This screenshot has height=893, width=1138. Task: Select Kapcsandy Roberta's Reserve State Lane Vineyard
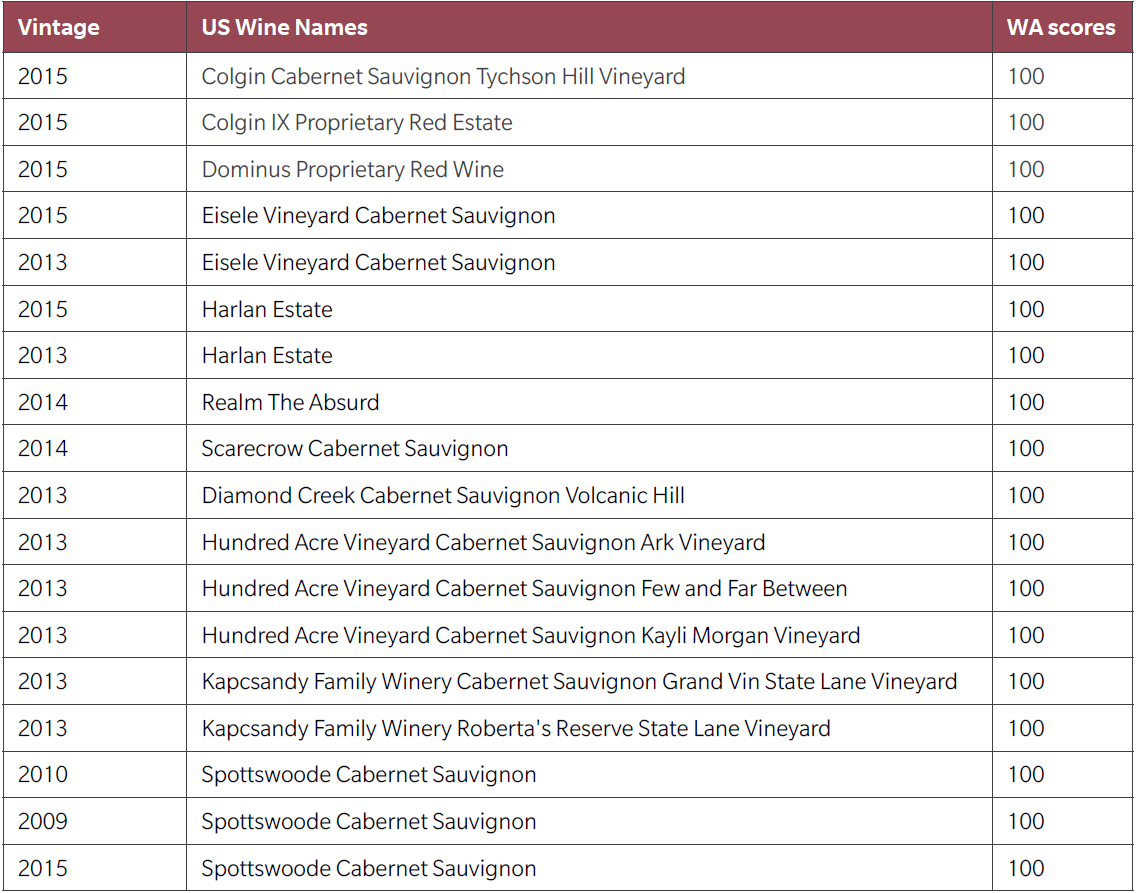click(x=516, y=729)
